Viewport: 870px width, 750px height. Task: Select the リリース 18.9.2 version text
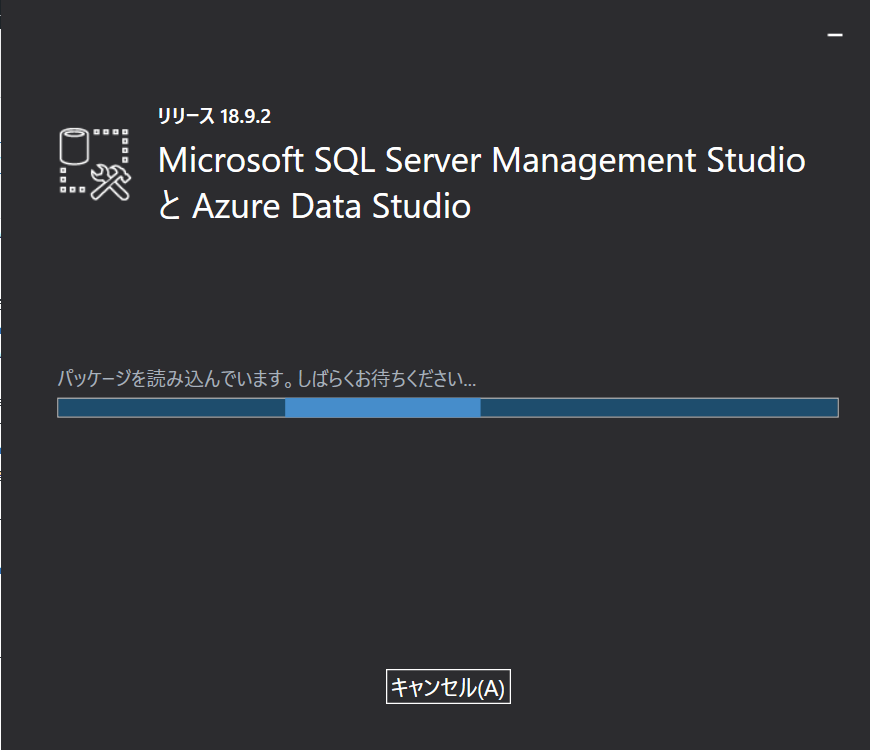tap(214, 116)
